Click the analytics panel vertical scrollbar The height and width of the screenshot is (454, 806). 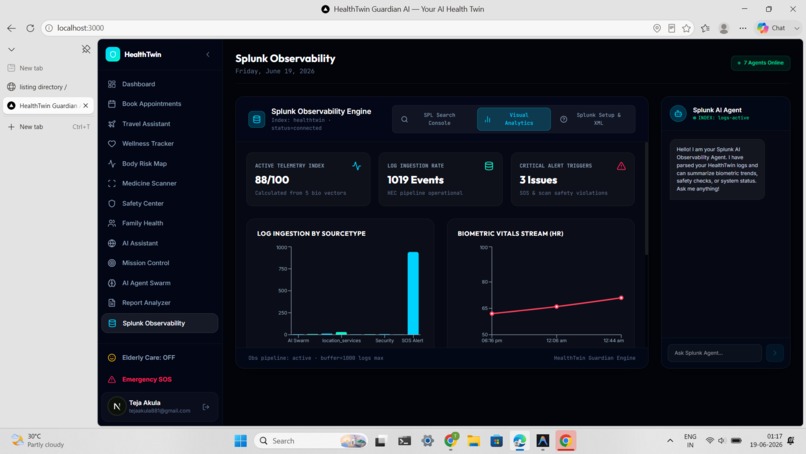(x=646, y=198)
